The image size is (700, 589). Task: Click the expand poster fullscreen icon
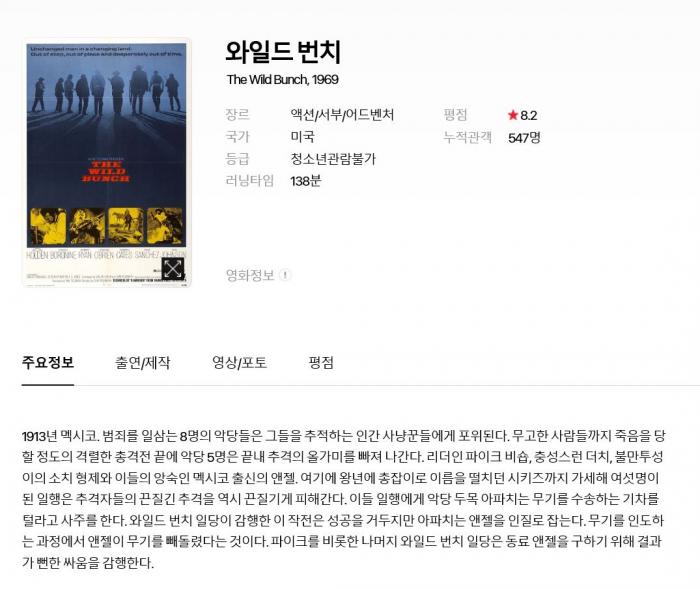click(x=172, y=269)
